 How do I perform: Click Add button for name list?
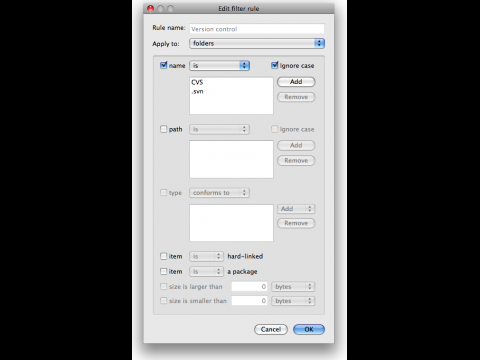(x=296, y=82)
